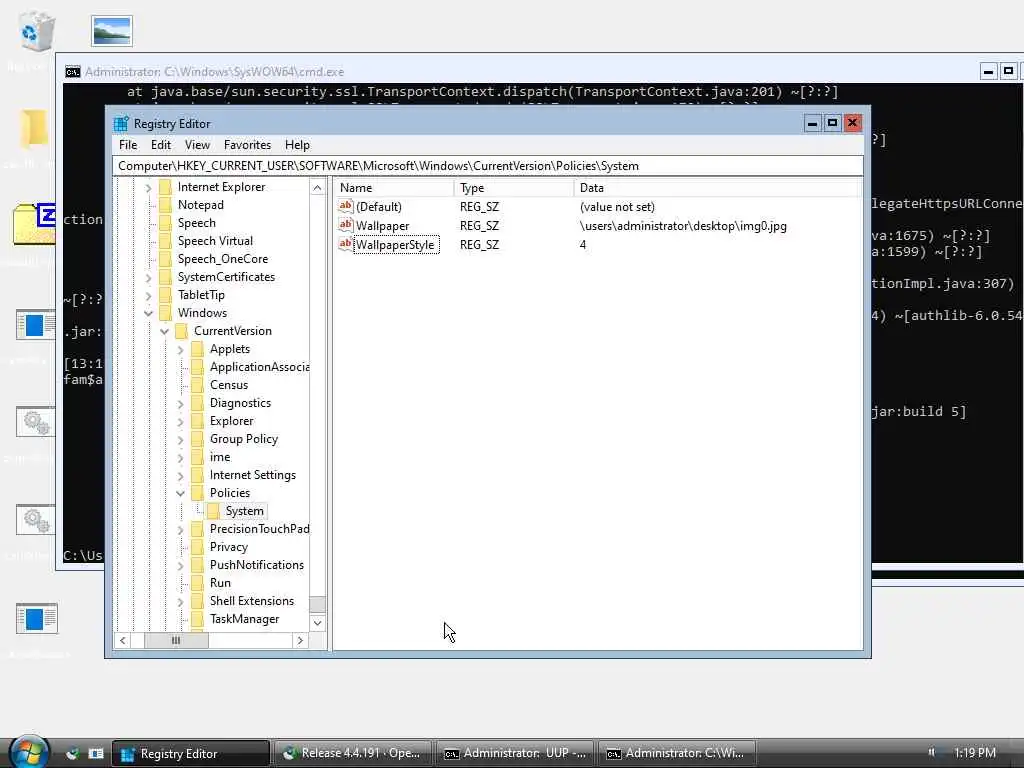Sort values by the Data column header
The image size is (1024, 768).
(717, 188)
